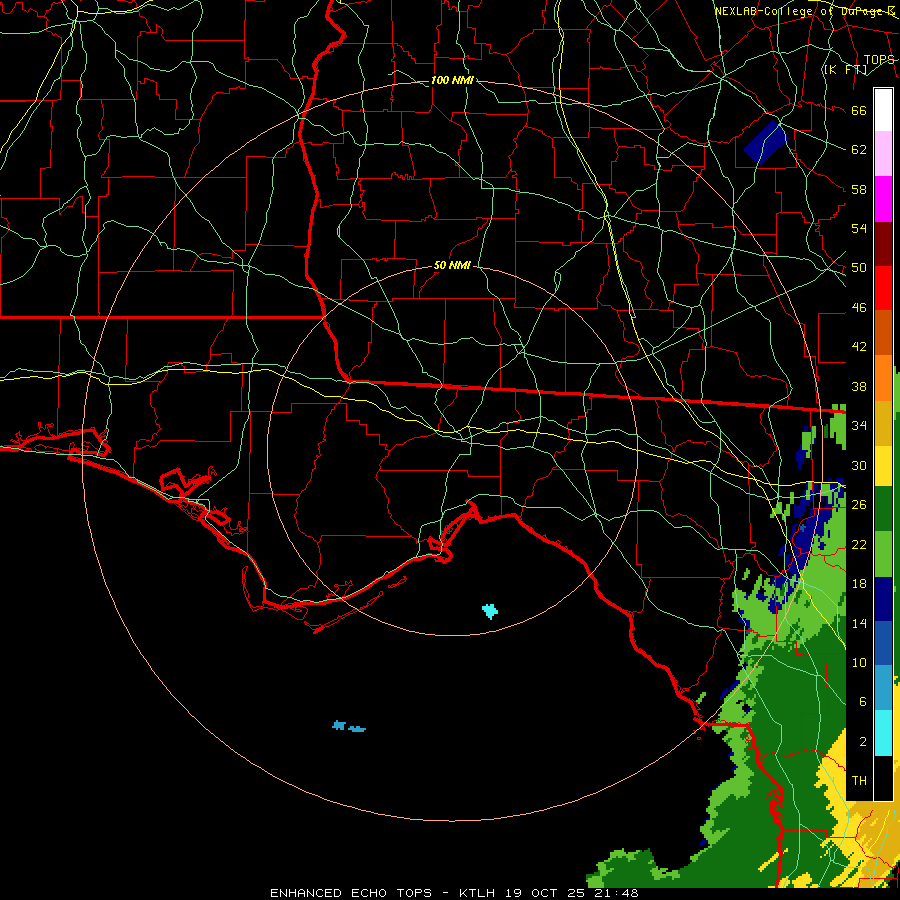
Task: Click legend value "38"
Action: (x=859, y=387)
